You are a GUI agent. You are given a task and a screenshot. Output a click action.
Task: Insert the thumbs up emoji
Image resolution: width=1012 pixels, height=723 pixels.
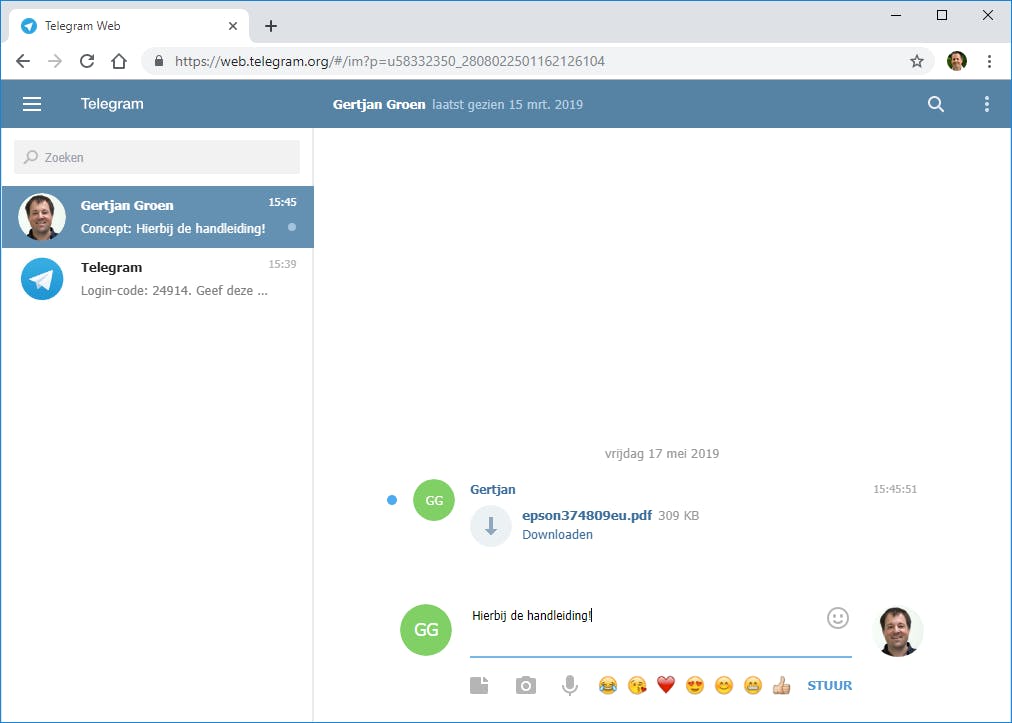pos(781,685)
